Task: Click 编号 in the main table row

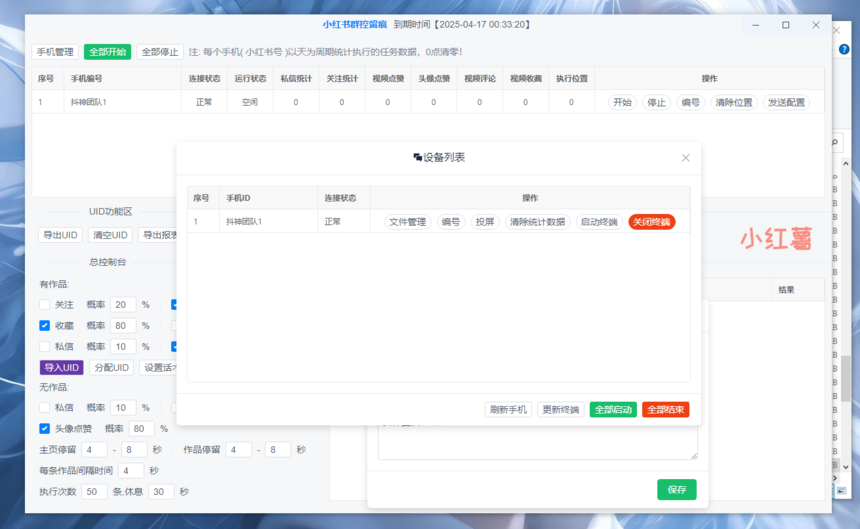Action: click(691, 103)
